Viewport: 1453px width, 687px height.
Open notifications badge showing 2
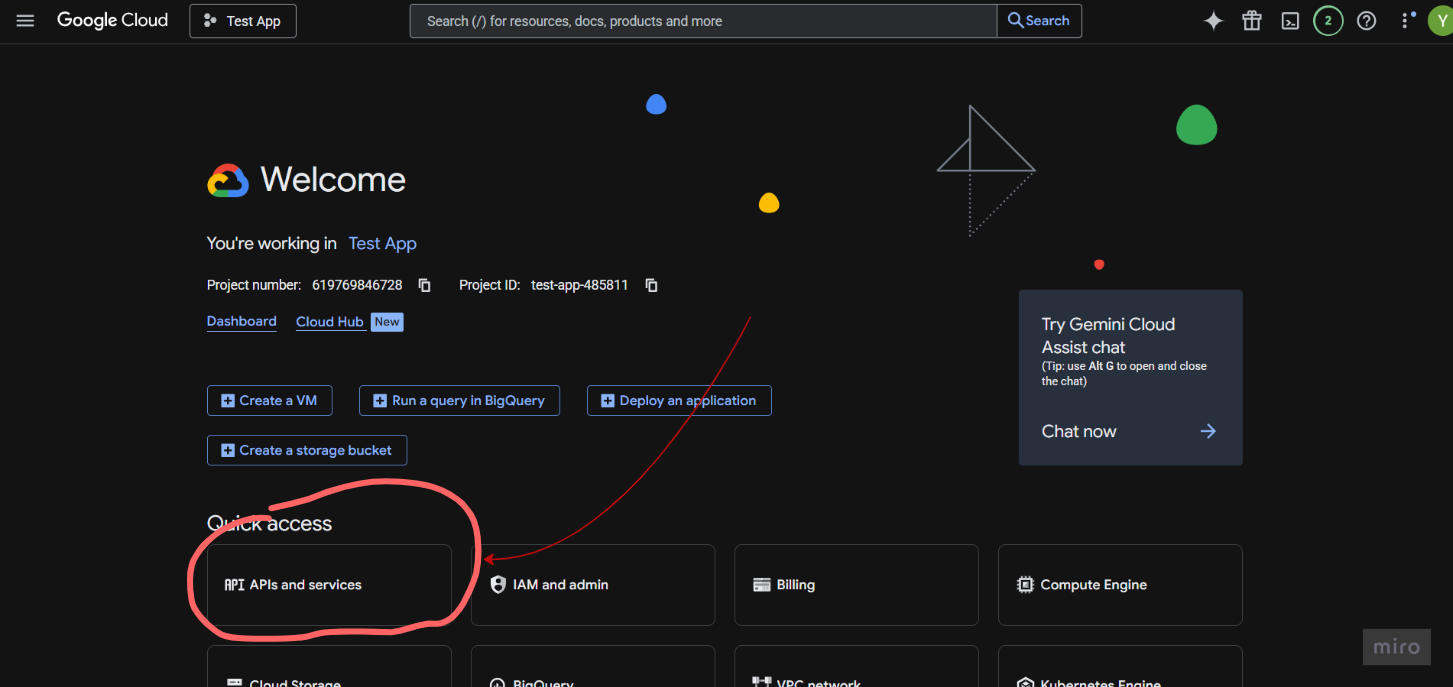(1328, 21)
